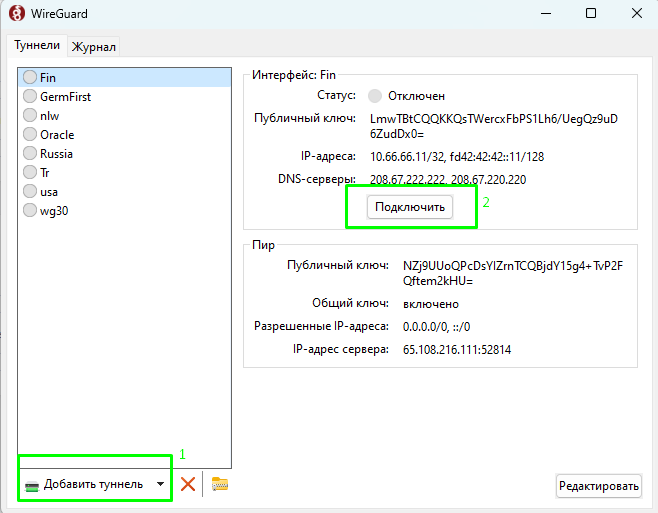Click the status circle icon beside Fin

point(30,77)
